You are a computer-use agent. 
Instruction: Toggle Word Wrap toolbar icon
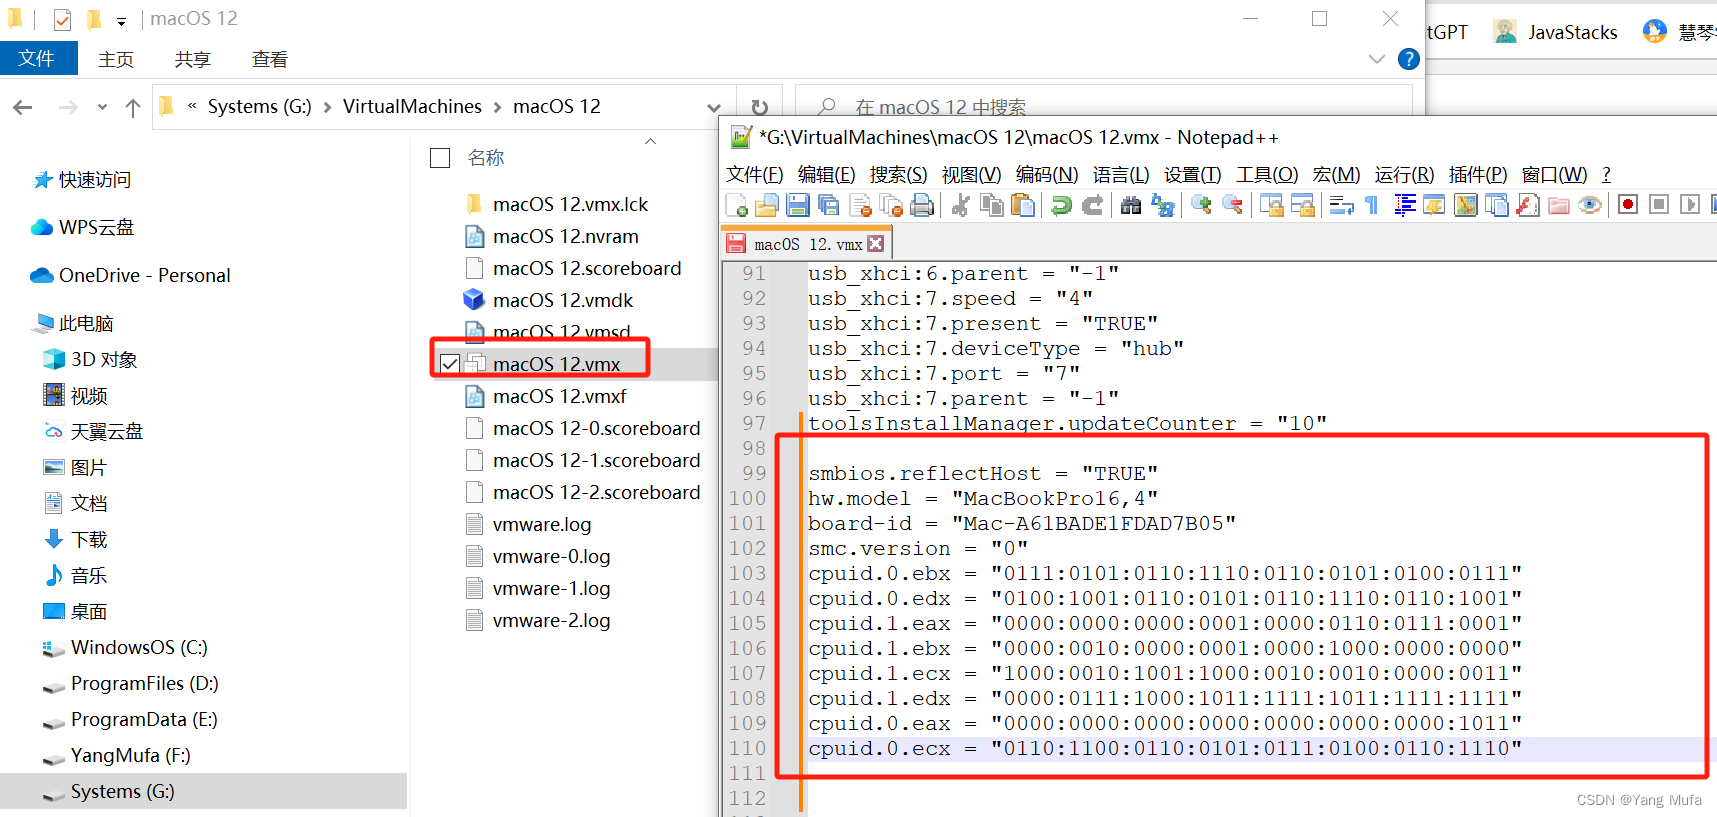coord(1341,205)
